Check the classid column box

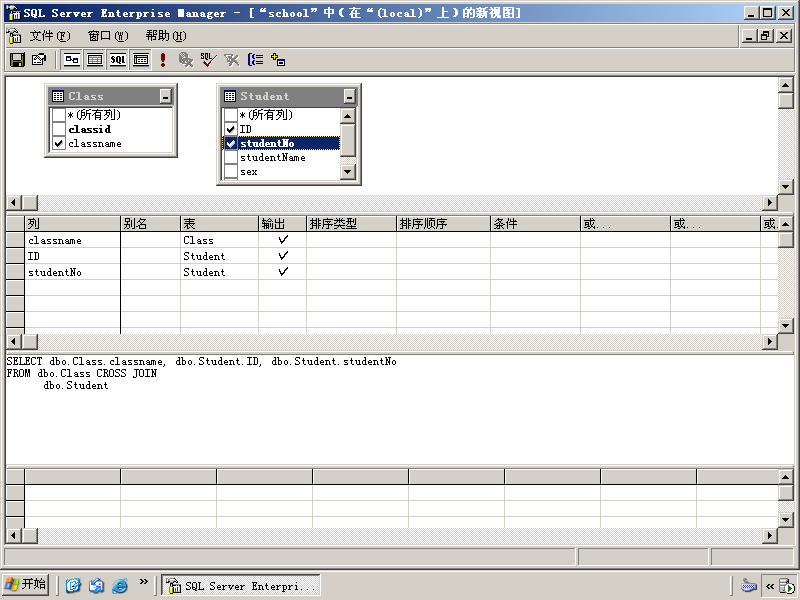pos(59,129)
